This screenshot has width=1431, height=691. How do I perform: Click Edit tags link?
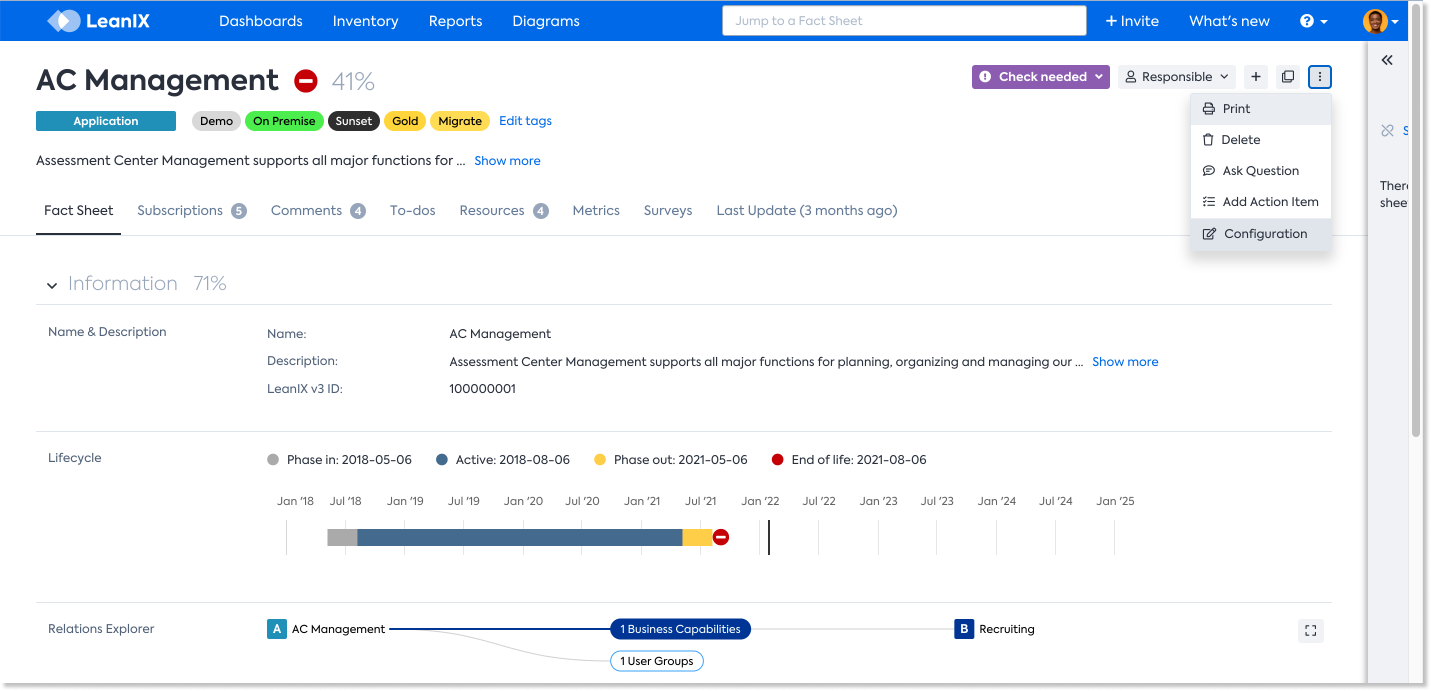coord(525,121)
